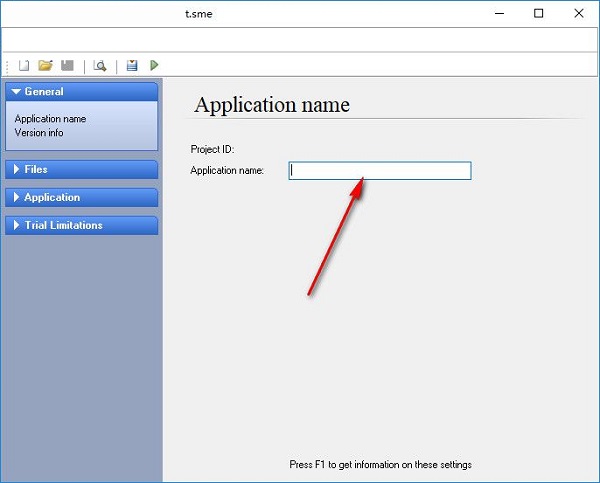Click the Press F1 help hint text
Viewport: 600px width, 483px height.
[380, 464]
